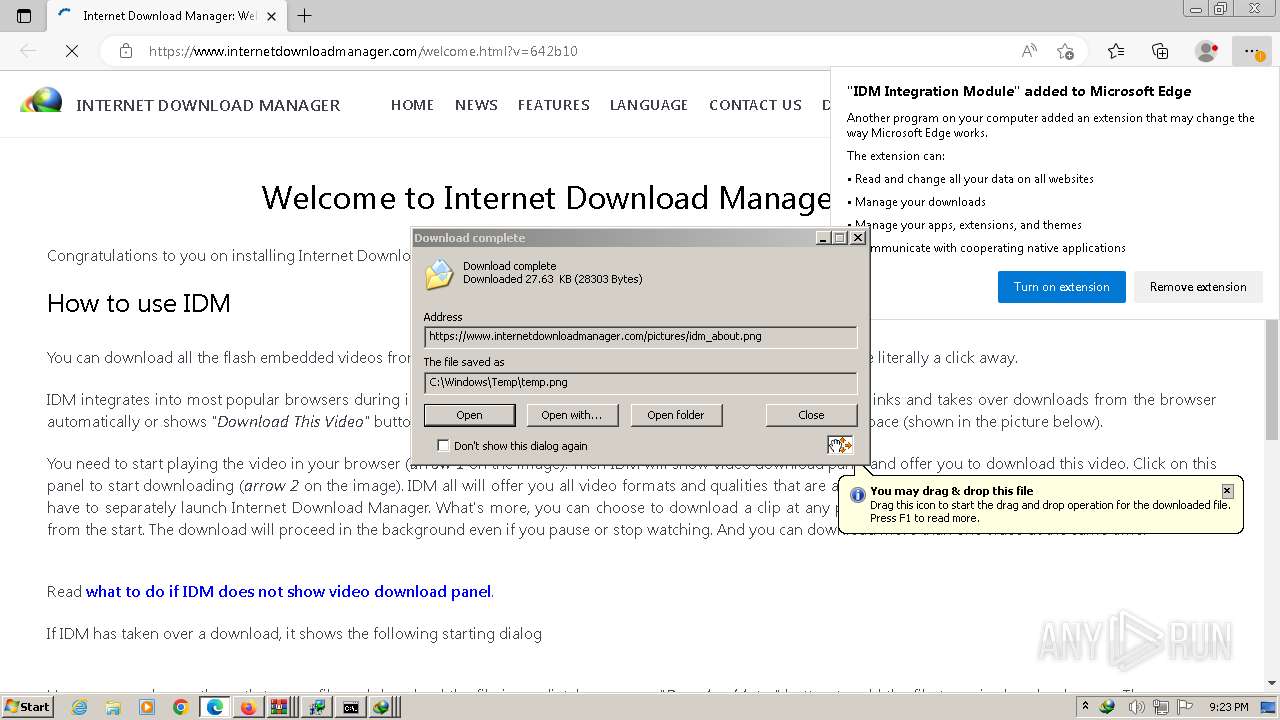Click the download Address field
The width and height of the screenshot is (1280, 720).
tap(640, 337)
